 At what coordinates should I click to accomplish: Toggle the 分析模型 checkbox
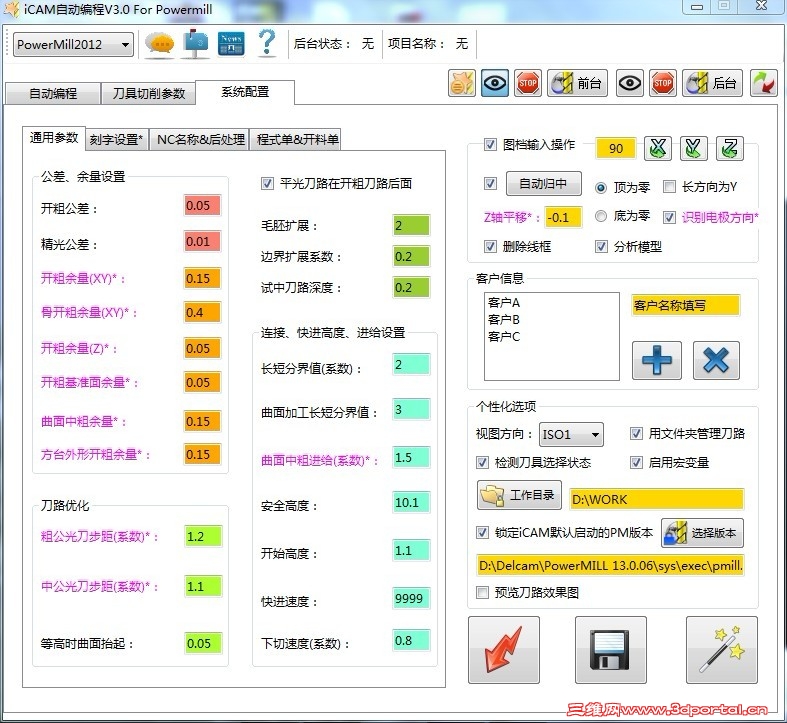(601, 247)
